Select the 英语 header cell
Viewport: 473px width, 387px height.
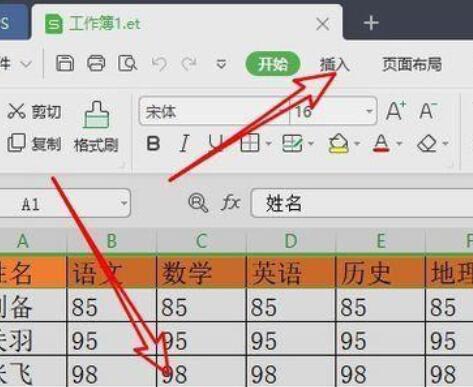tap(291, 272)
